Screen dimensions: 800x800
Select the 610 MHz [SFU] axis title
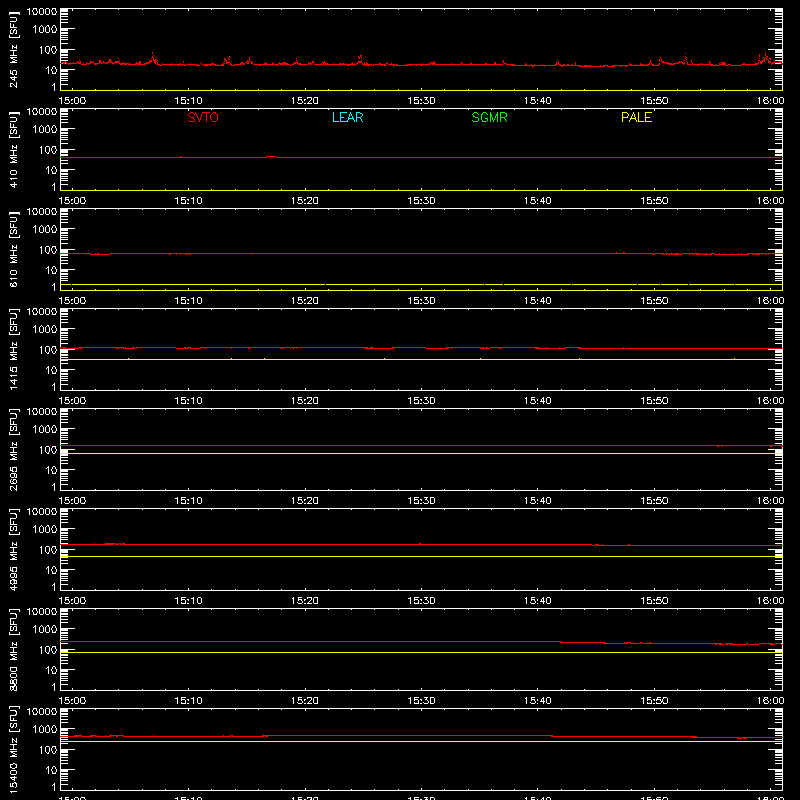(14, 249)
